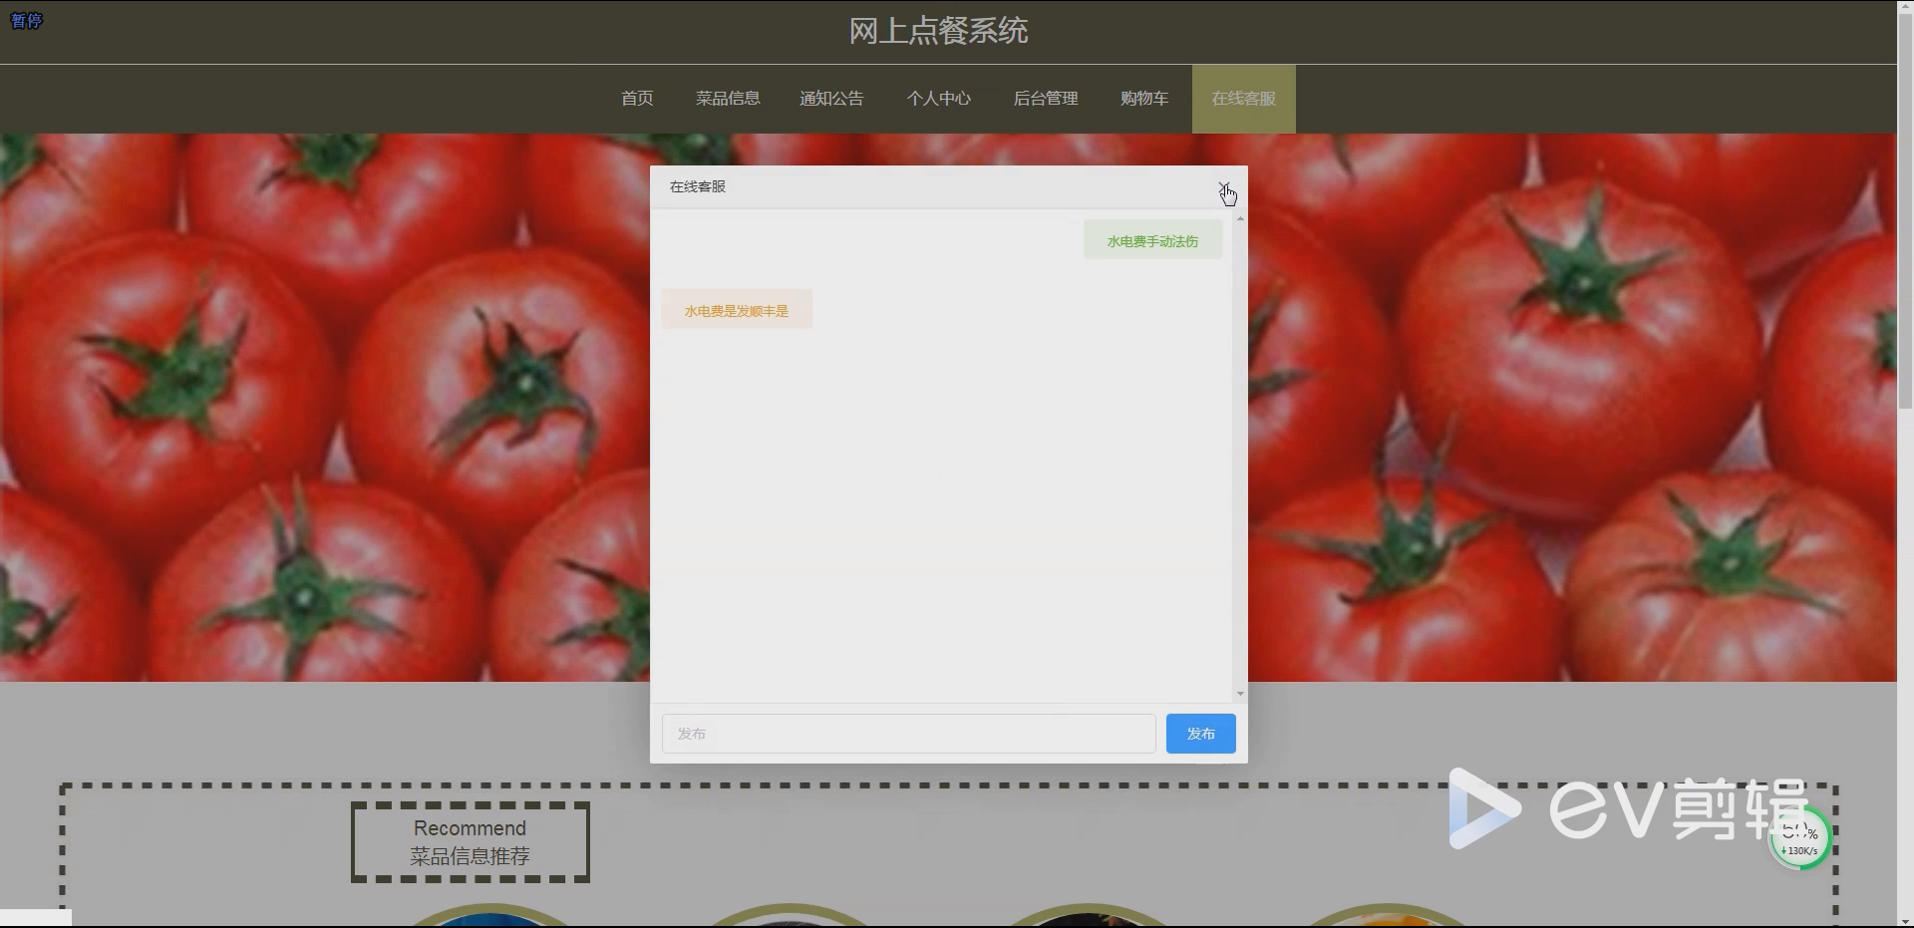Screen dimensions: 1914x928
Task: Click the 暂停 label at top left
Action: (x=26, y=21)
